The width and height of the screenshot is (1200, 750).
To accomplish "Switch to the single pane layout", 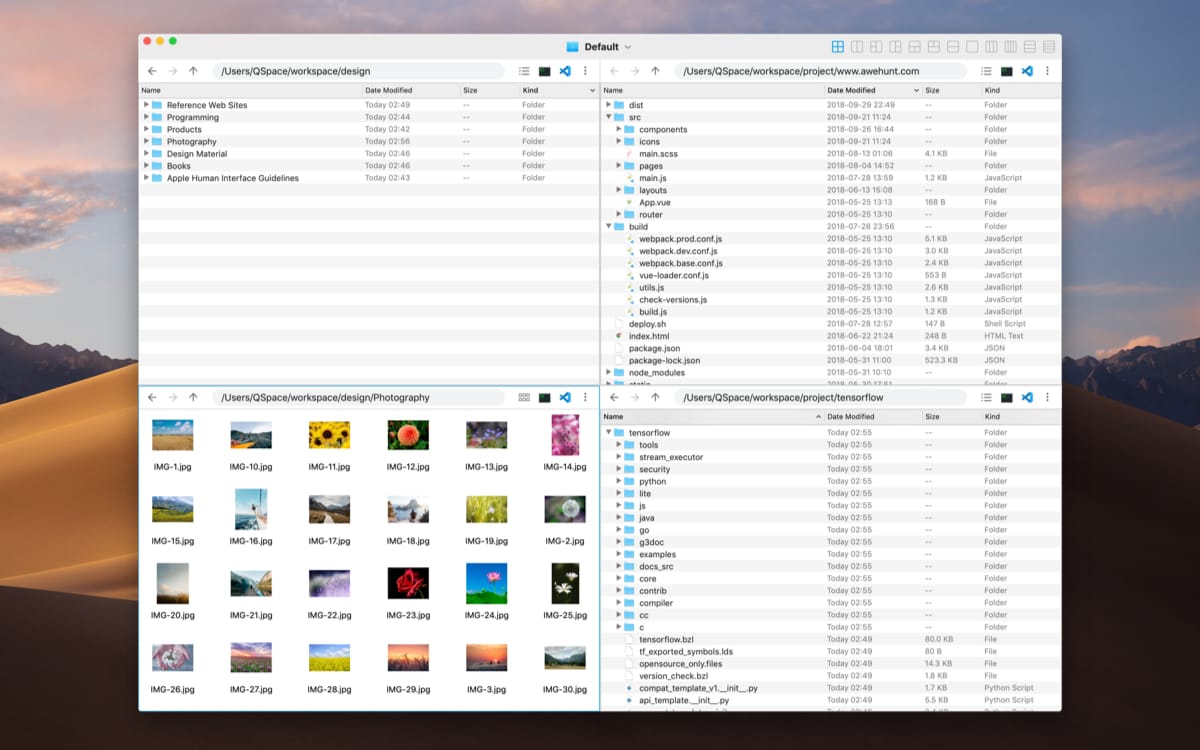I will [x=972, y=46].
